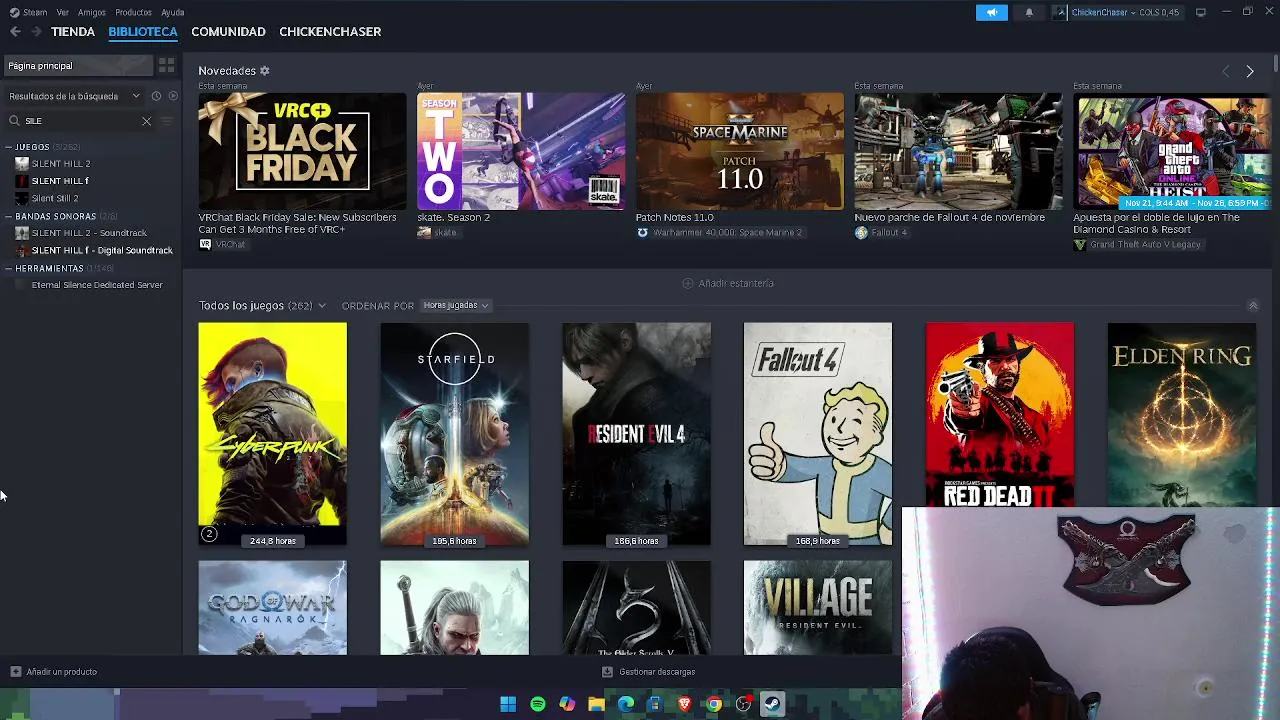Open Copilot from the taskbar
Screen dimensions: 1280x720
[567, 705]
